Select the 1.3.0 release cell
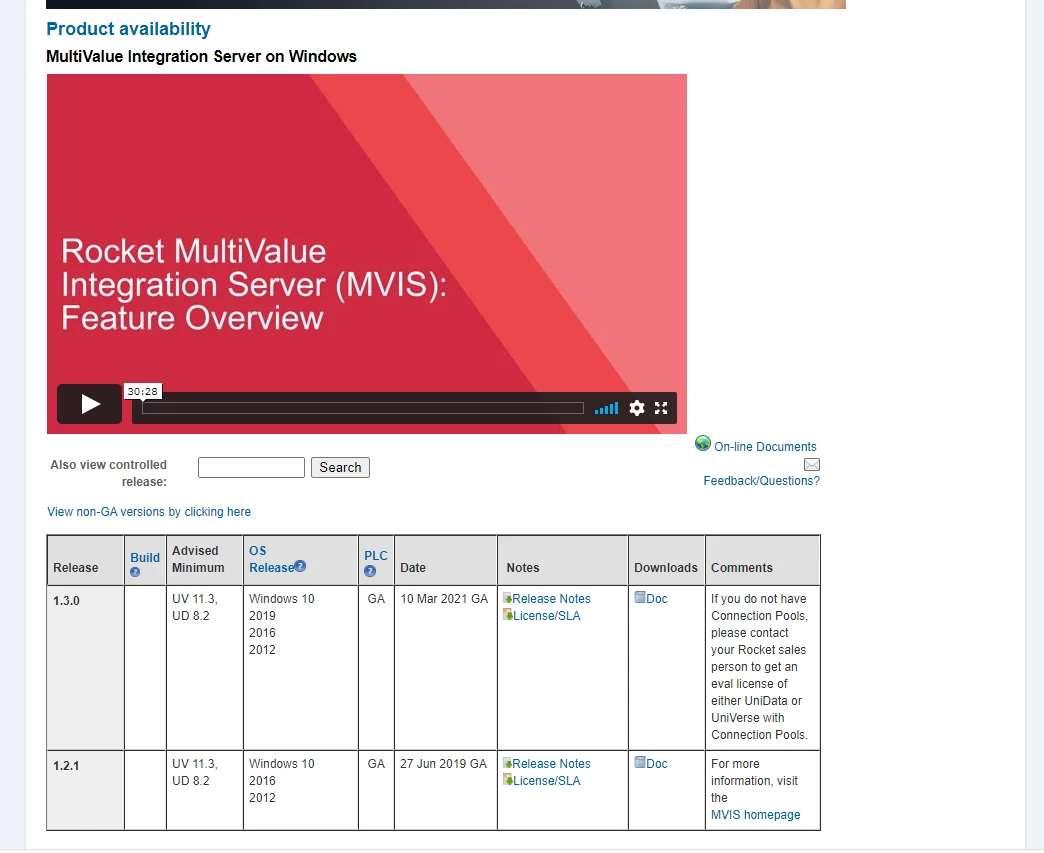 pyautogui.click(x=85, y=668)
